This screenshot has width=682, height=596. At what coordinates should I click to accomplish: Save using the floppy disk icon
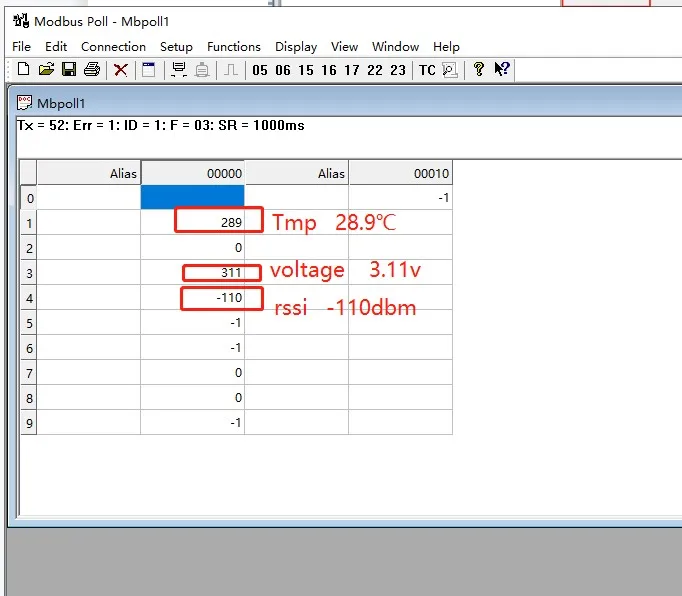pos(69,70)
